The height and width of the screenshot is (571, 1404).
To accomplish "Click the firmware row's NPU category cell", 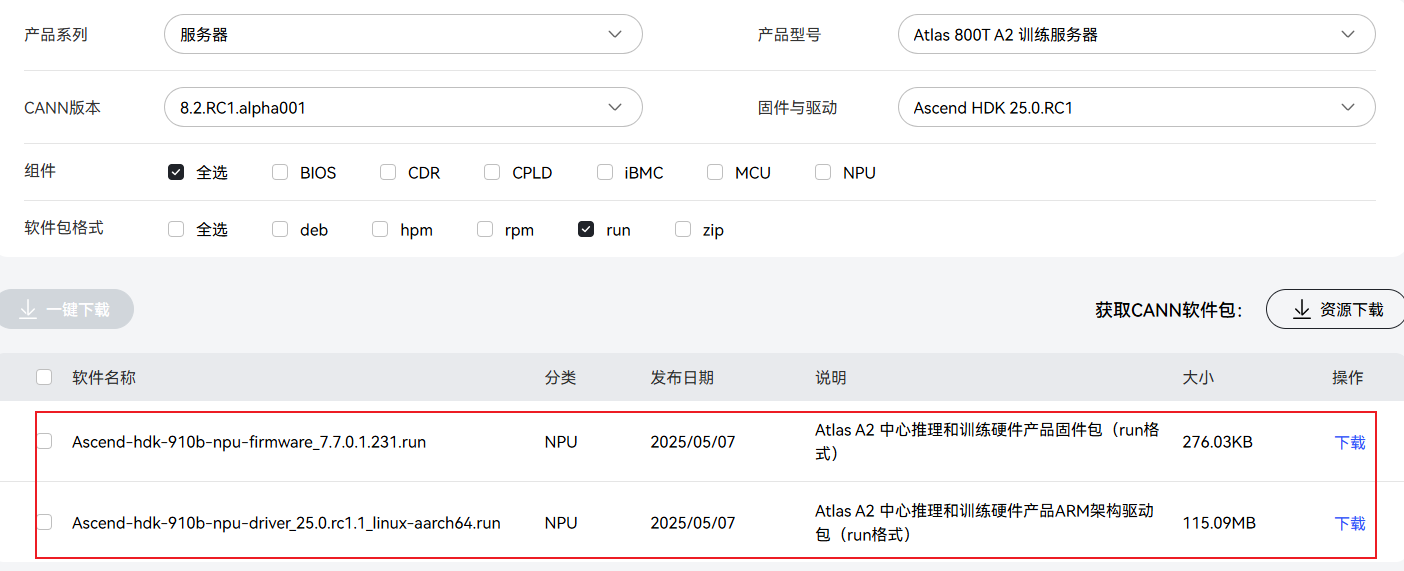I will pyautogui.click(x=561, y=442).
